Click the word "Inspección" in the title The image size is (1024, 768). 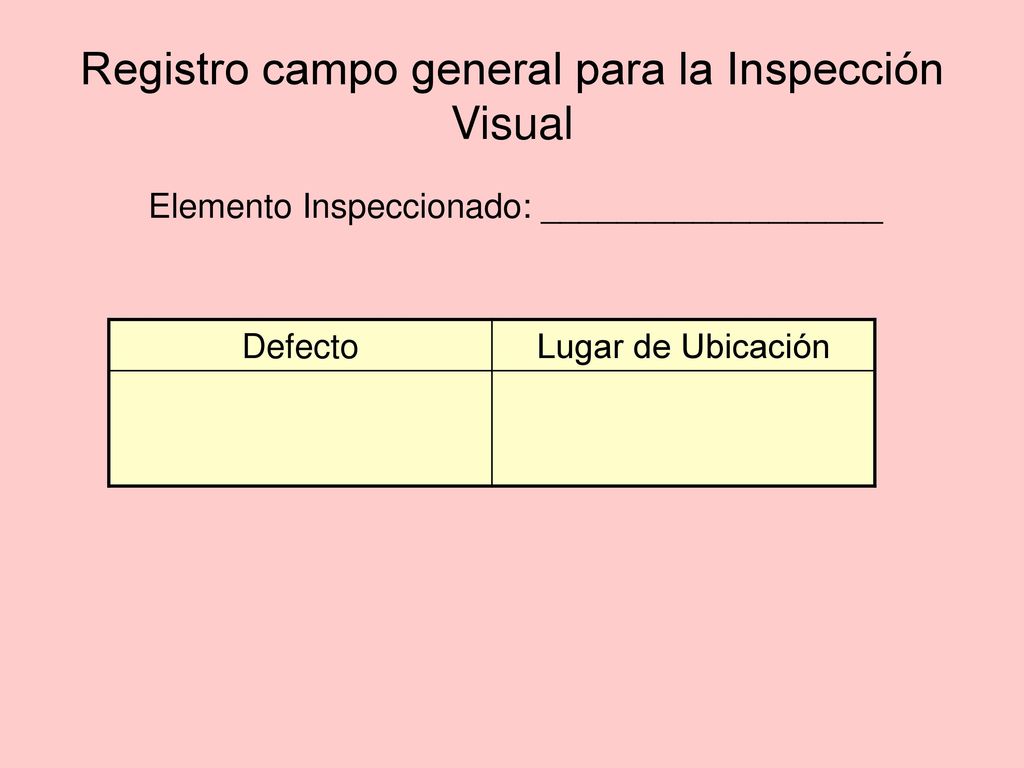835,68
